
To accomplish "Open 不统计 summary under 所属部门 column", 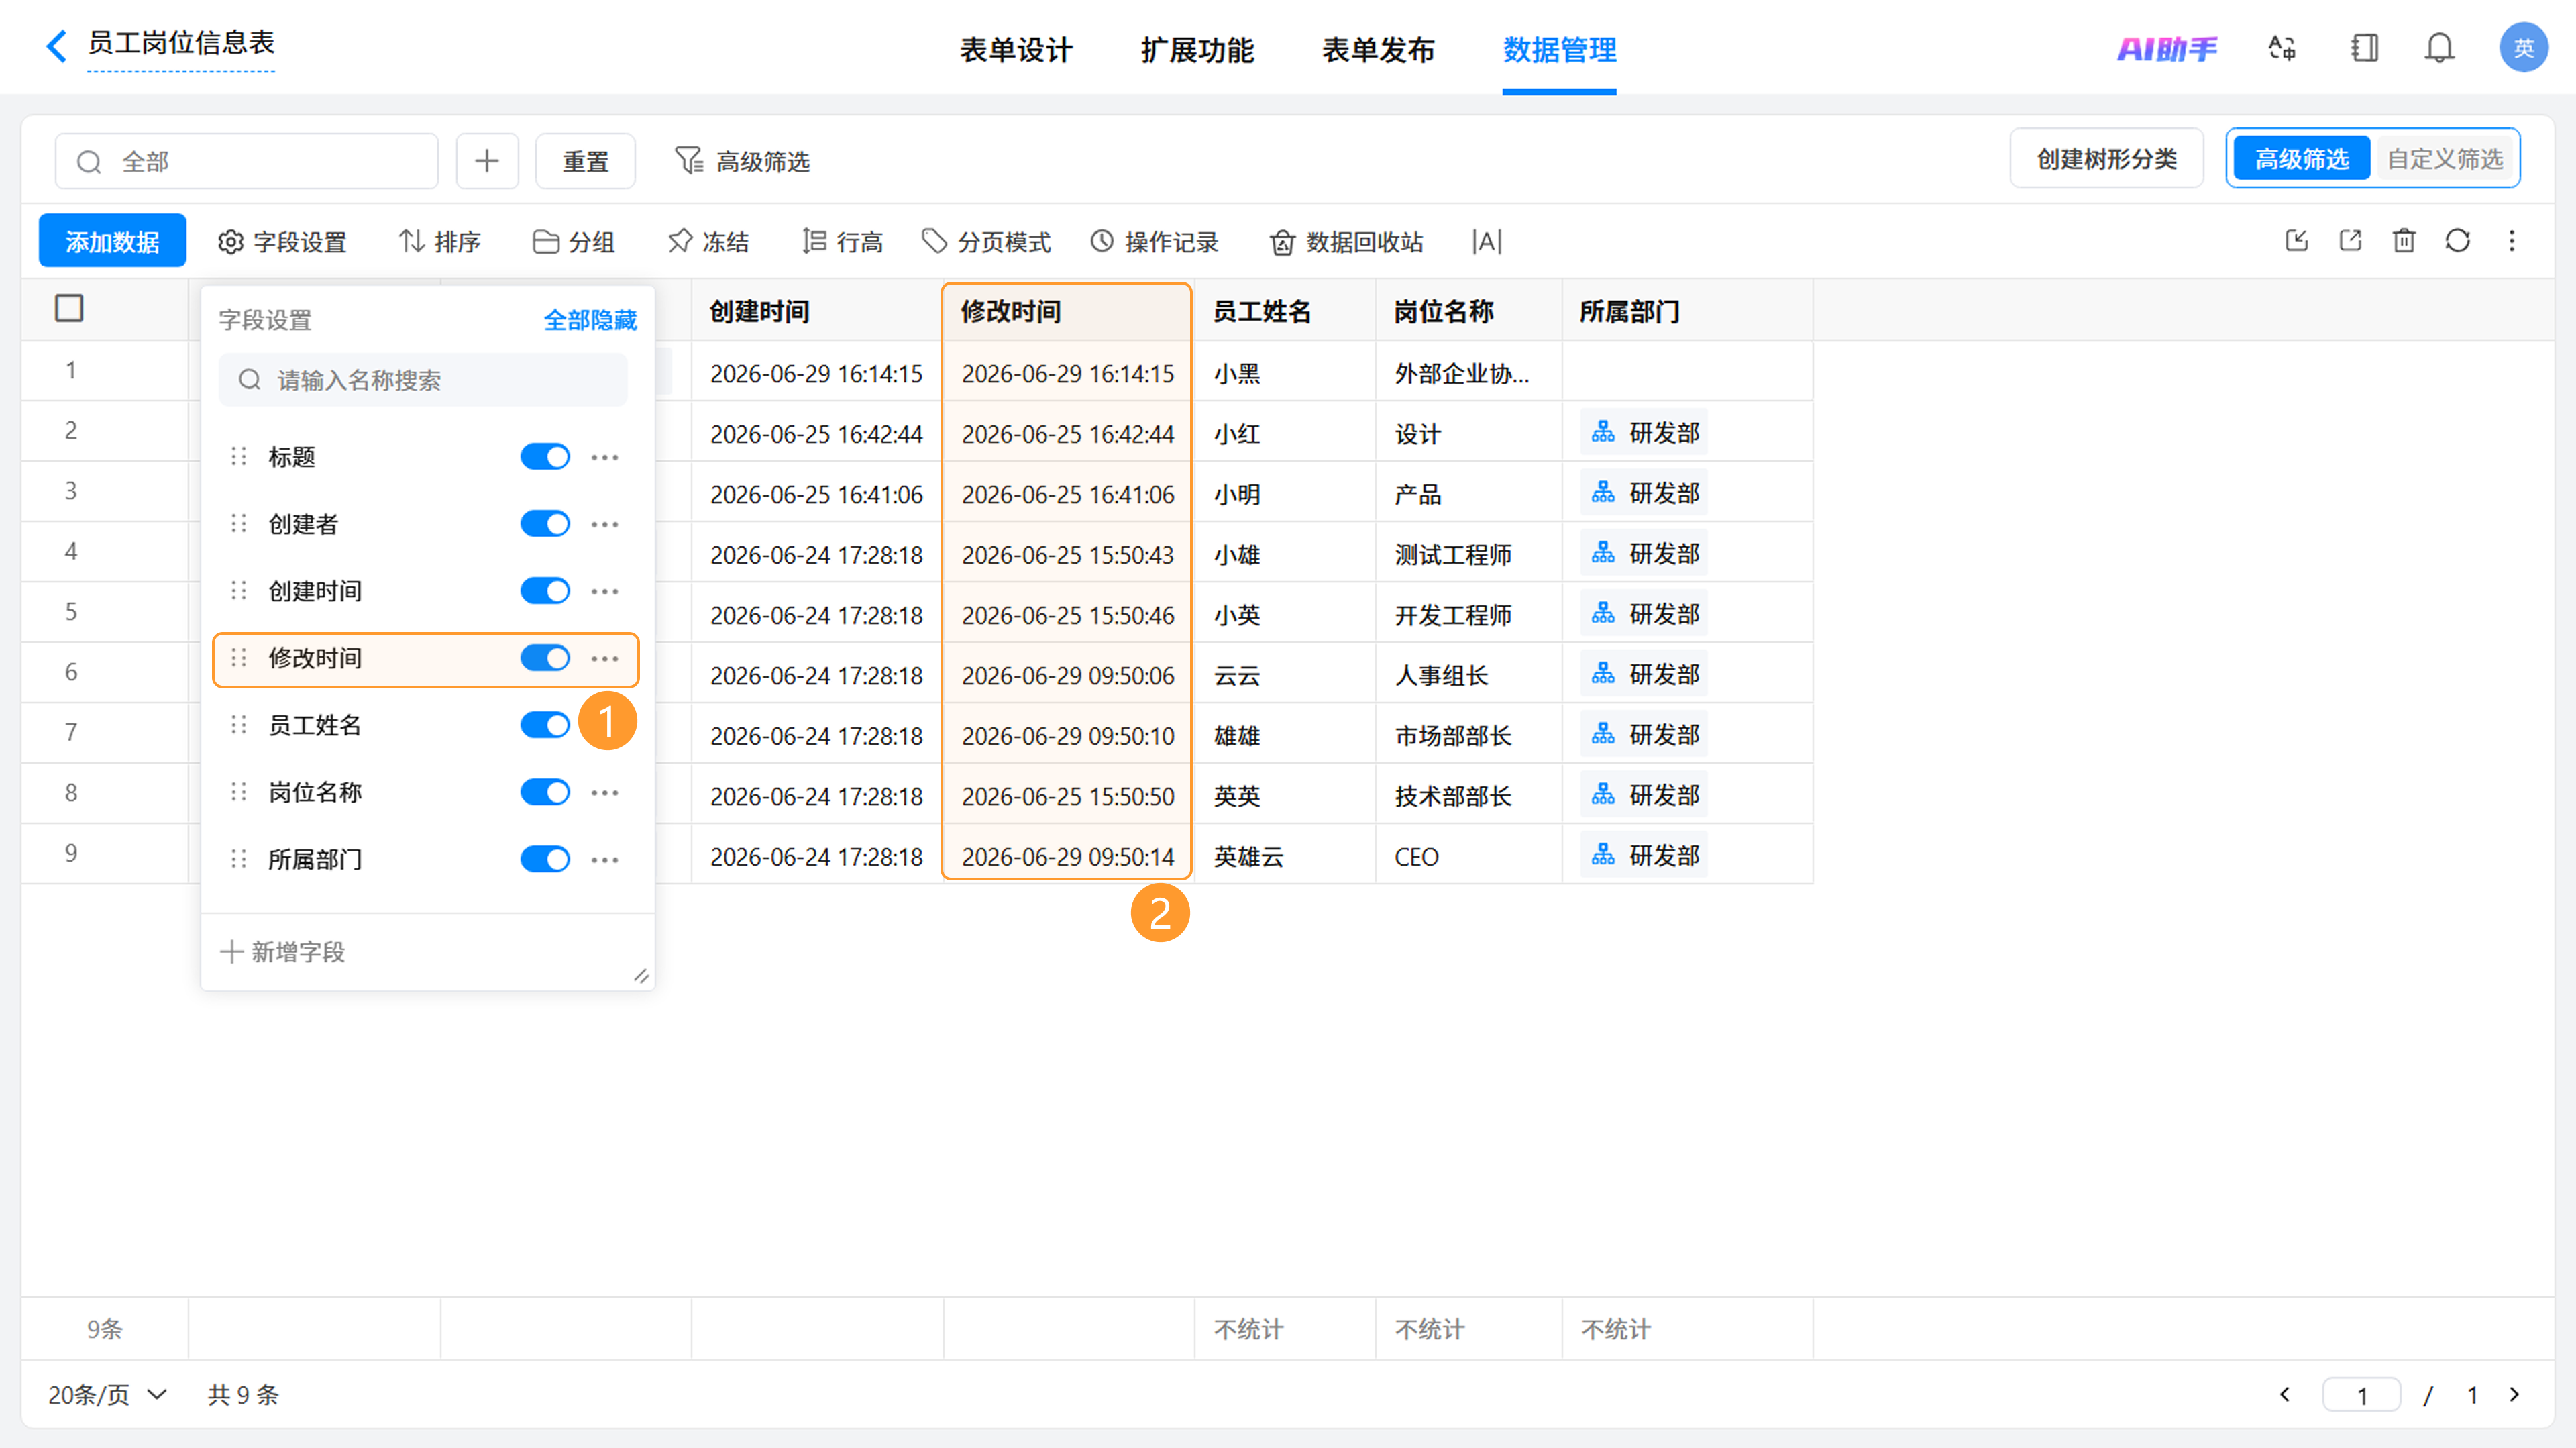I will point(1615,1329).
